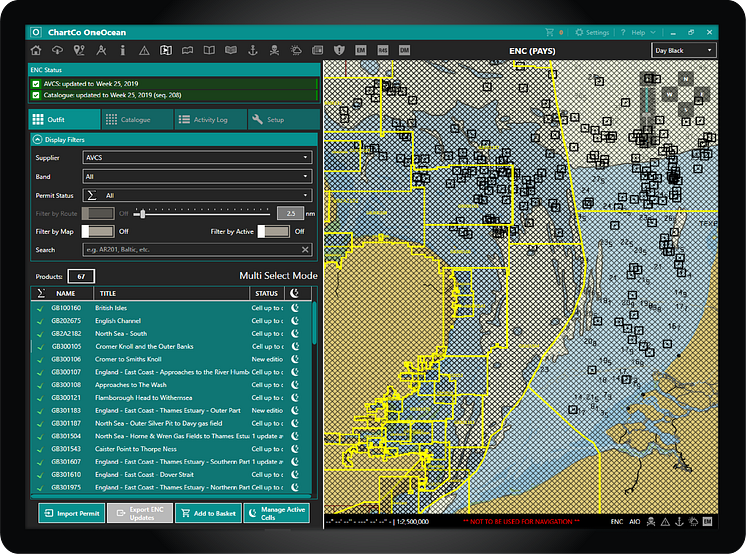Click the skull icon in map status bar
Screen dimensions: 746x554
[x=651, y=522]
